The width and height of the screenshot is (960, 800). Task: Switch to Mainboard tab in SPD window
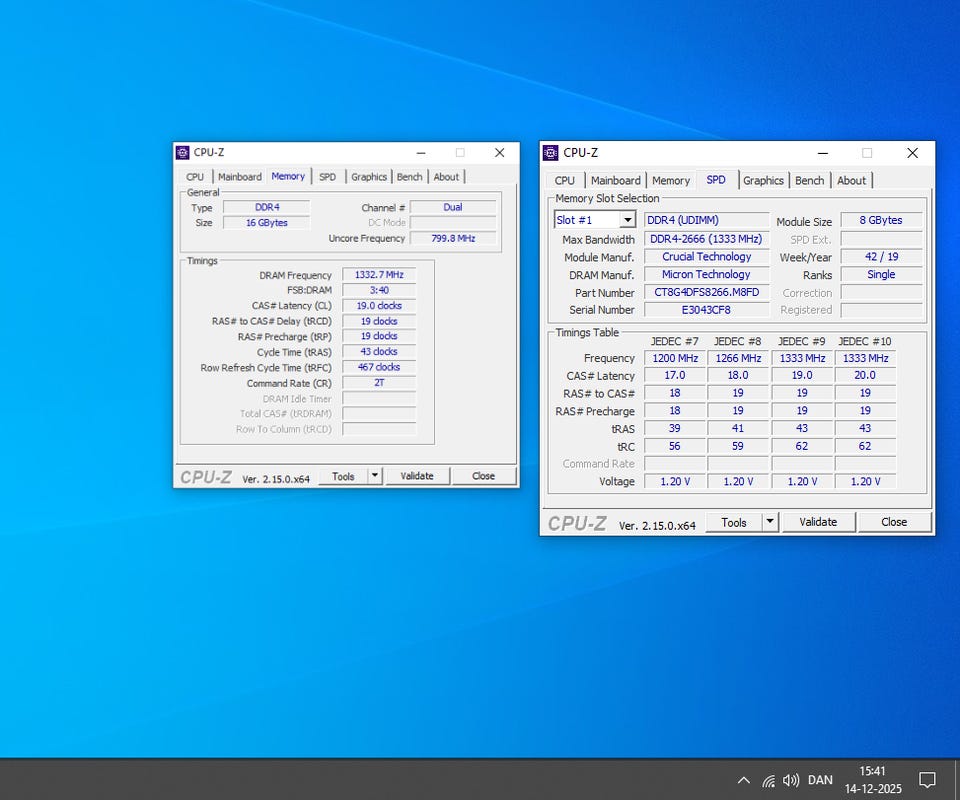click(x=615, y=181)
